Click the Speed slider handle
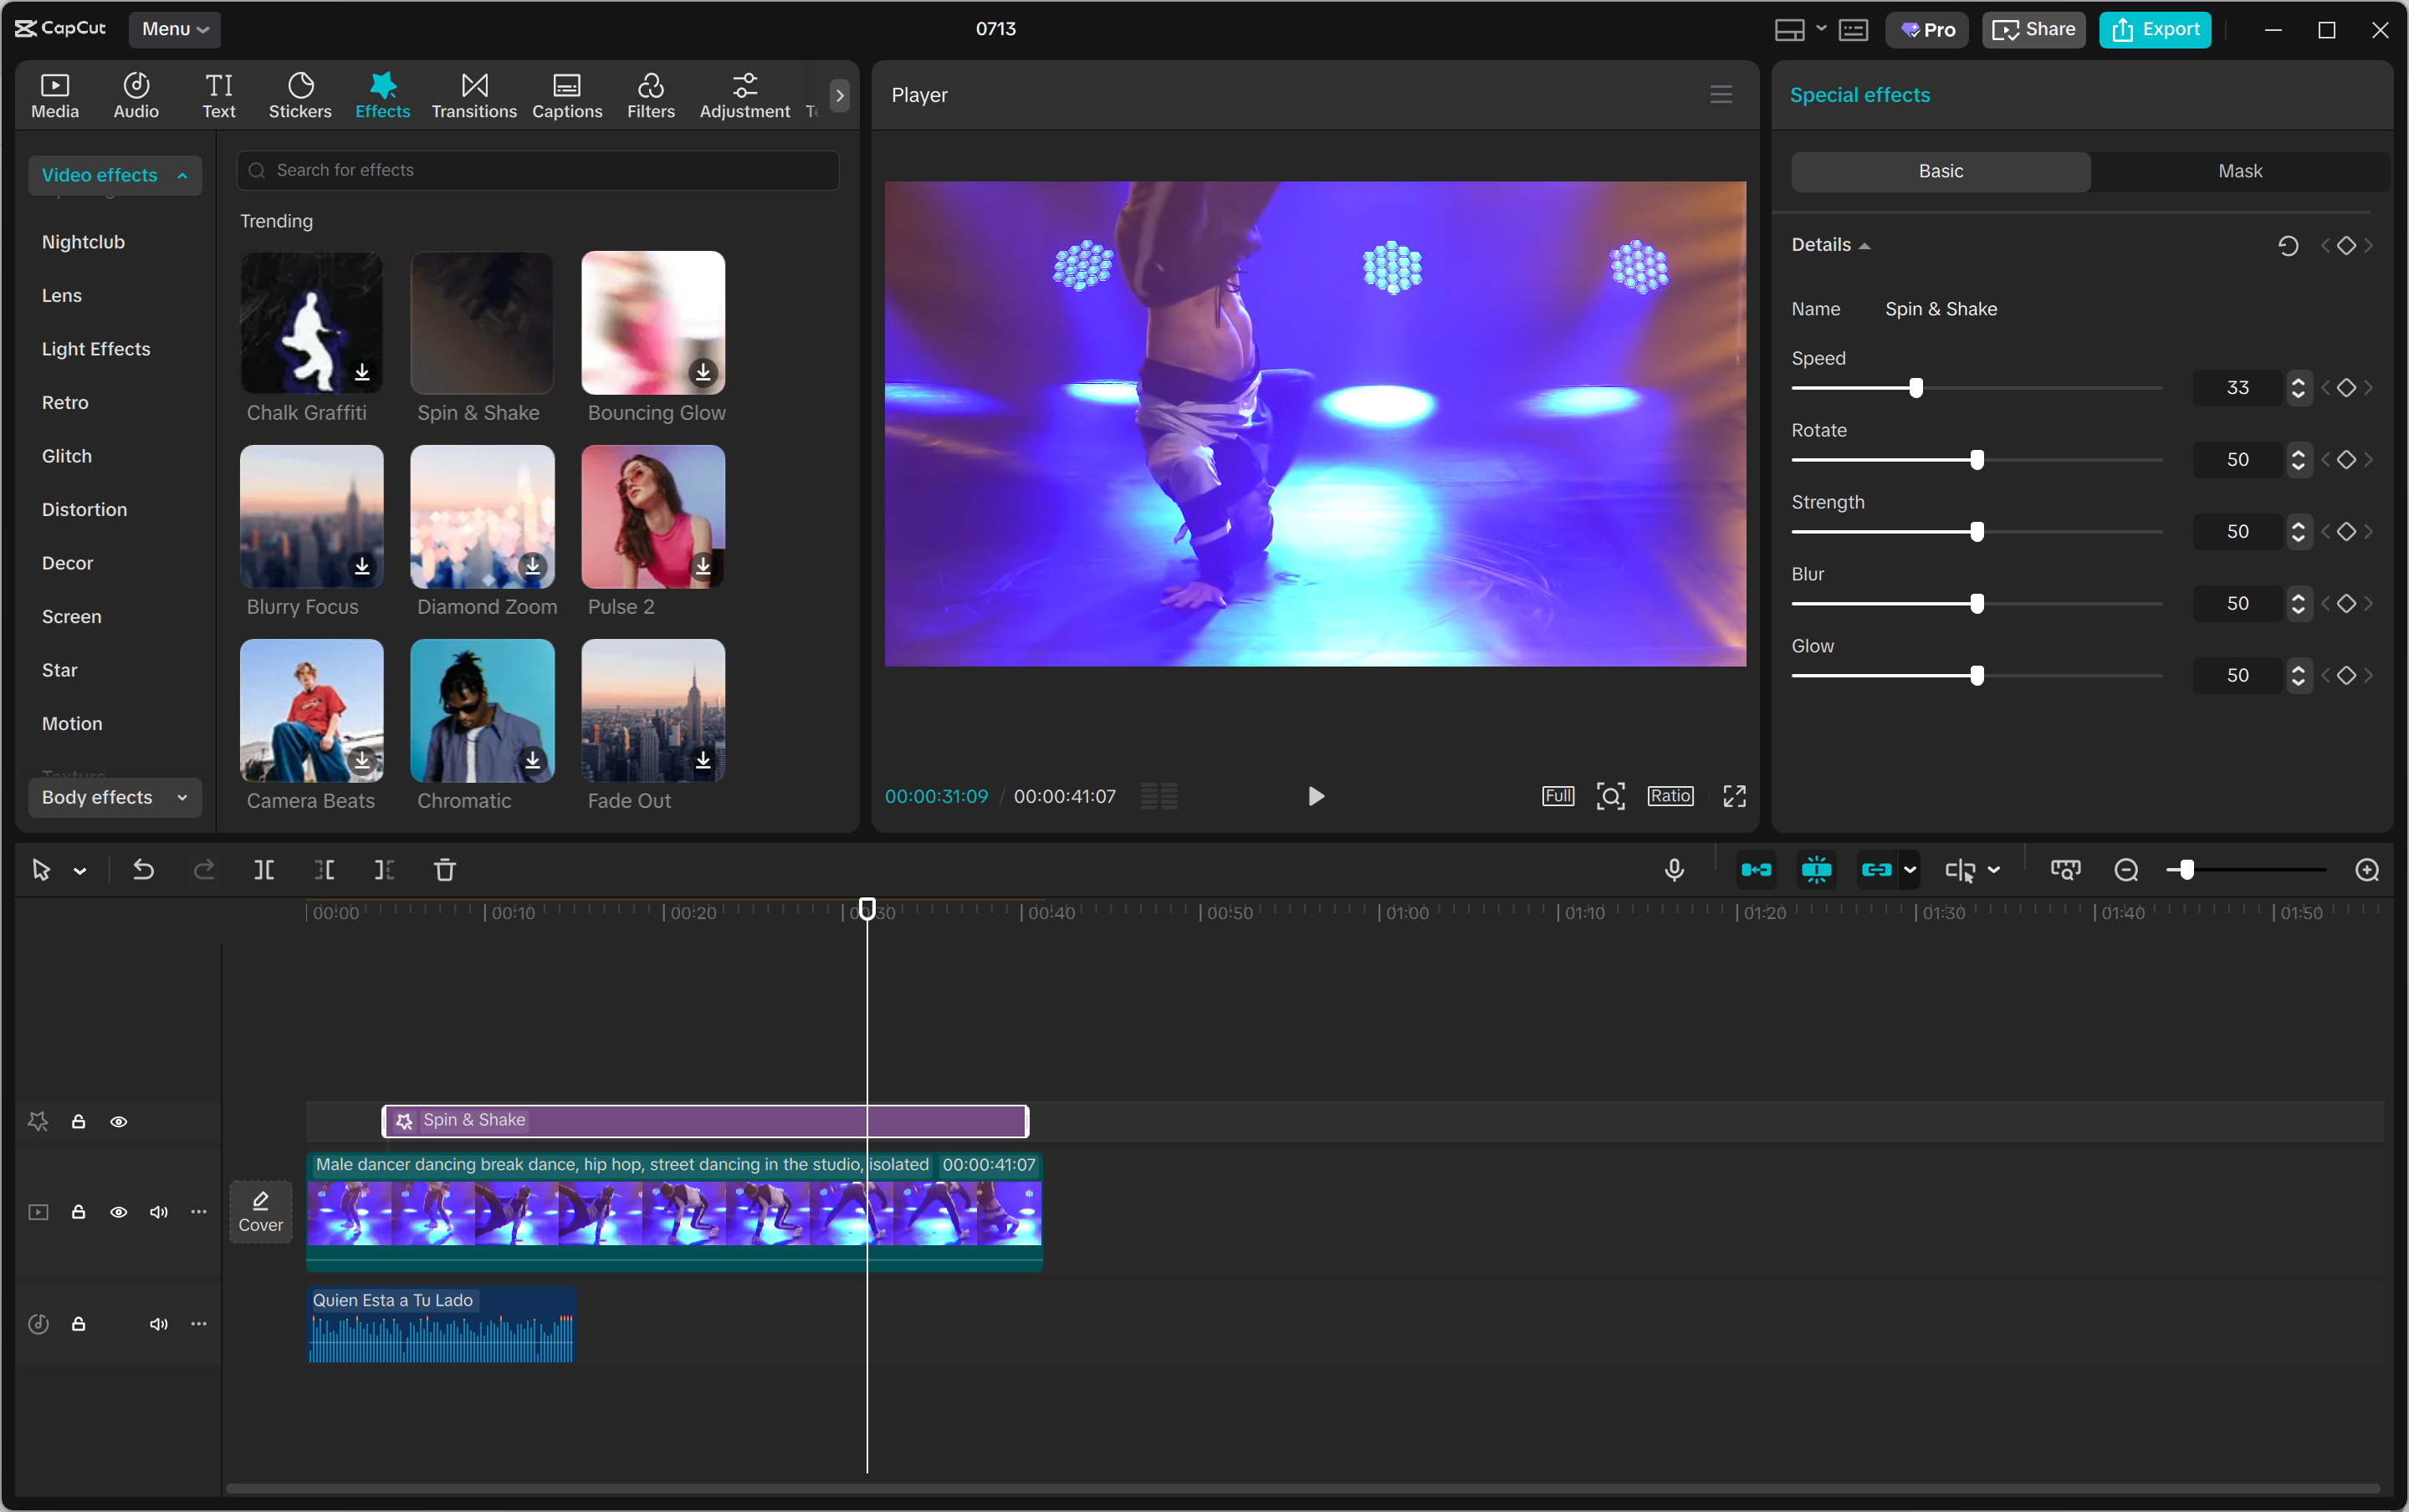The height and width of the screenshot is (1512, 2409). (1915, 388)
